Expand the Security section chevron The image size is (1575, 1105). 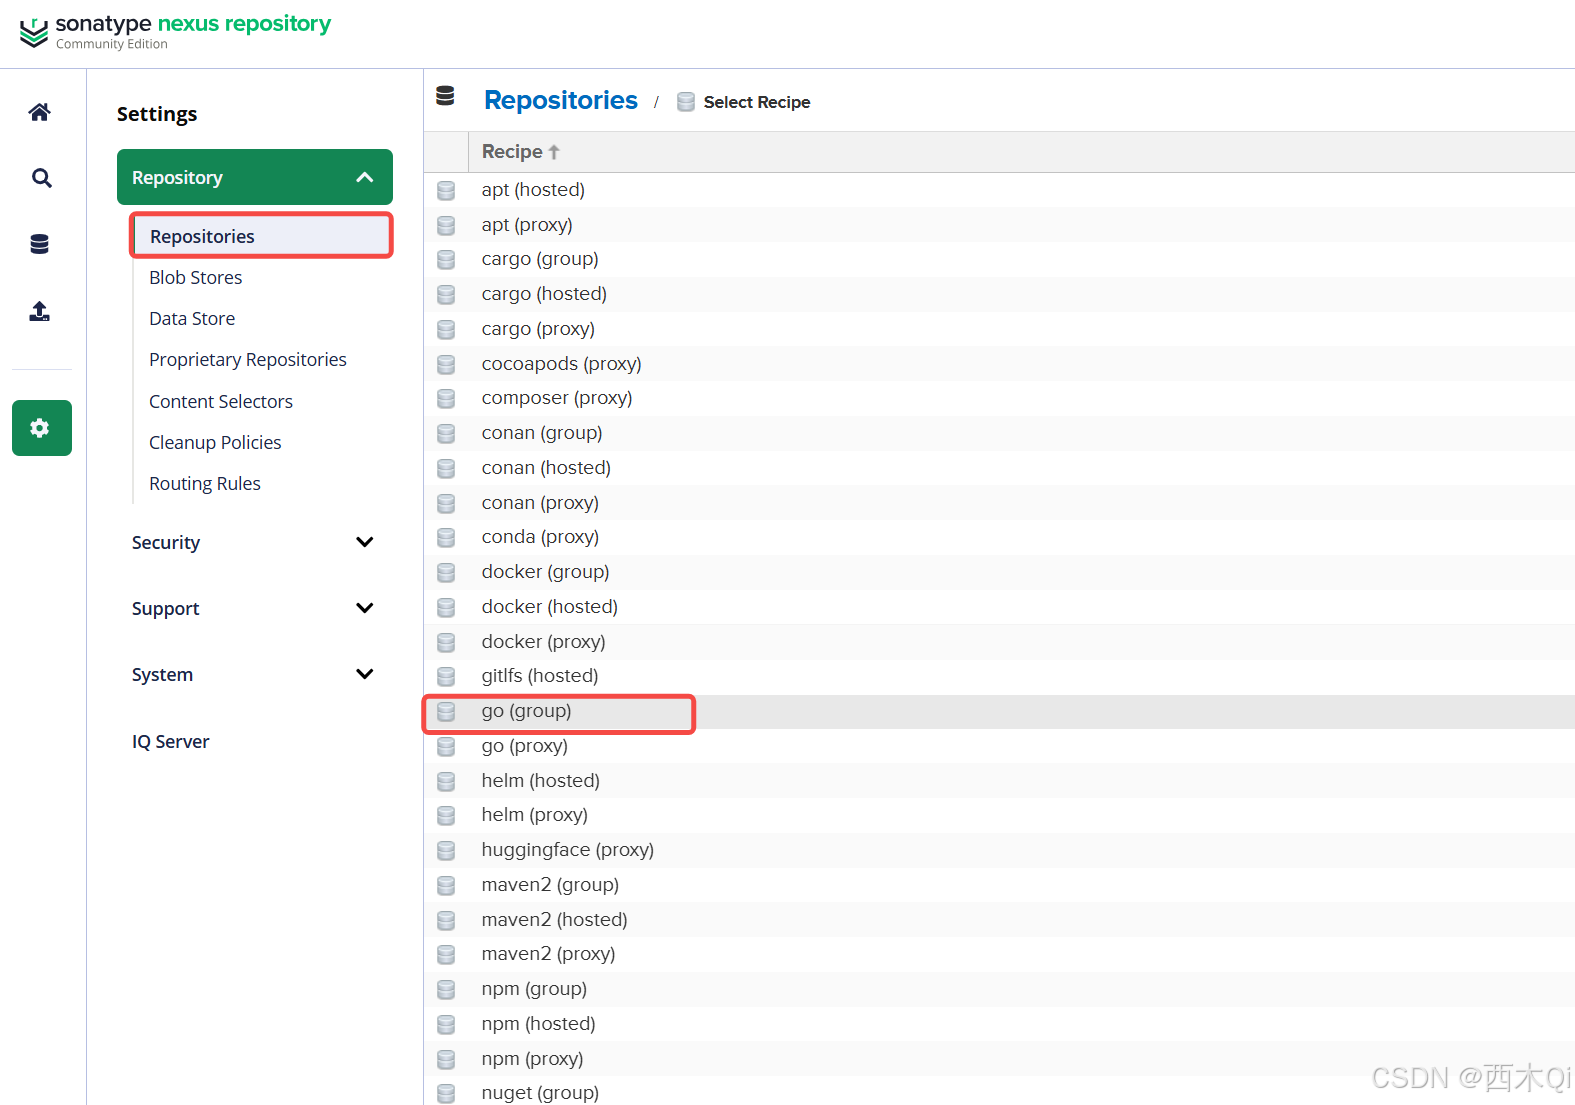click(365, 542)
